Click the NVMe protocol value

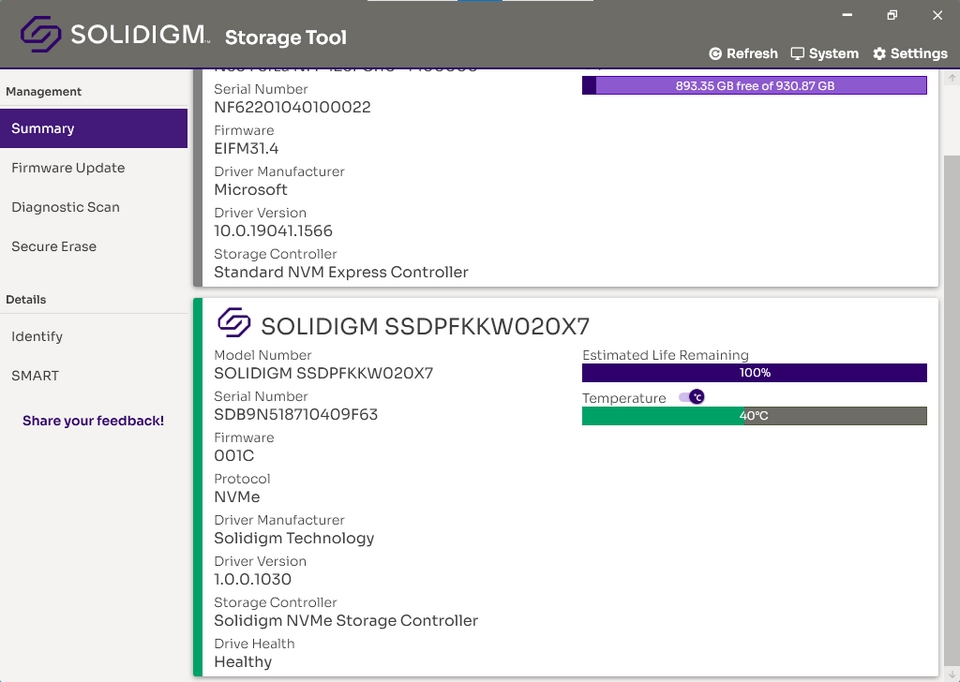(237, 497)
